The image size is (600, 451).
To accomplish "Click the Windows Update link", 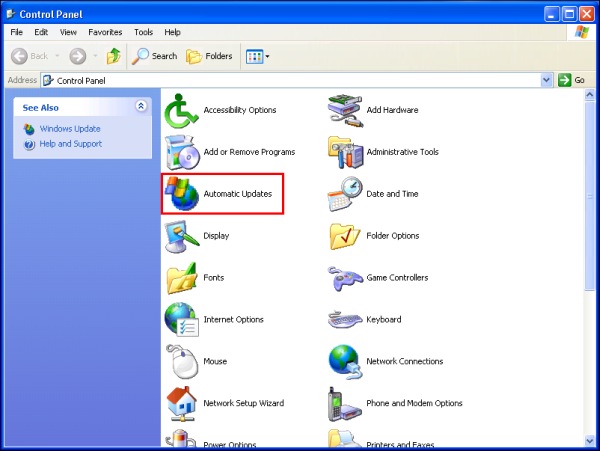I will click(x=70, y=129).
